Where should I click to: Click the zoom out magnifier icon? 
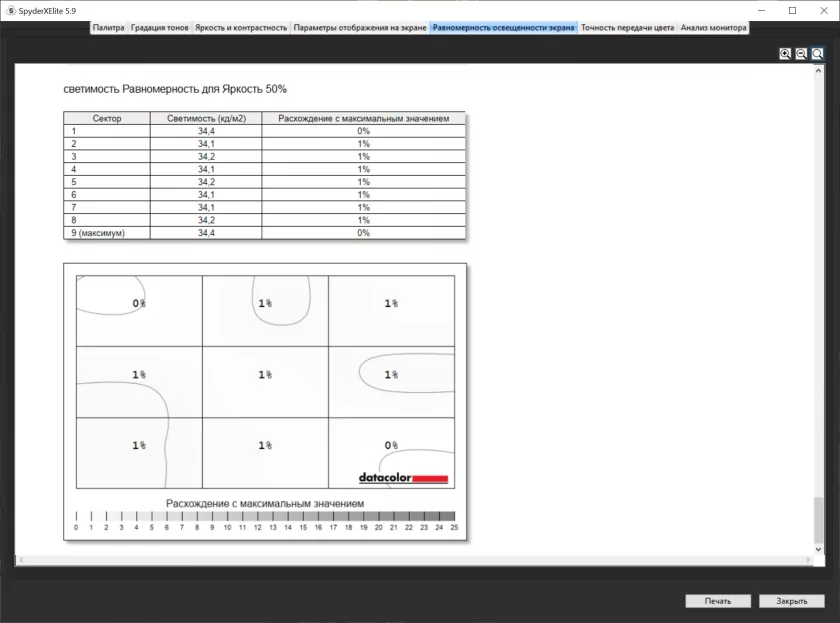click(x=801, y=54)
